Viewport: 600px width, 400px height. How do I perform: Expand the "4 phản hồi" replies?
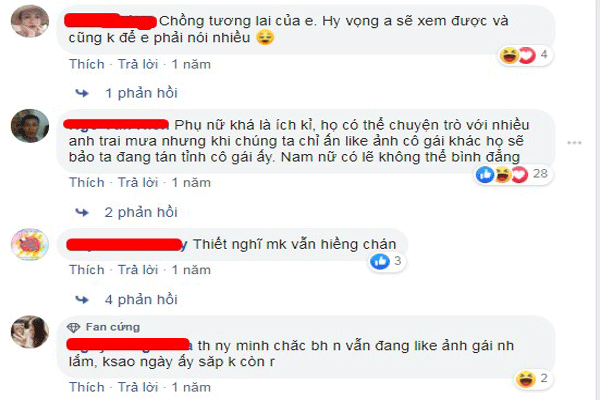click(141, 299)
